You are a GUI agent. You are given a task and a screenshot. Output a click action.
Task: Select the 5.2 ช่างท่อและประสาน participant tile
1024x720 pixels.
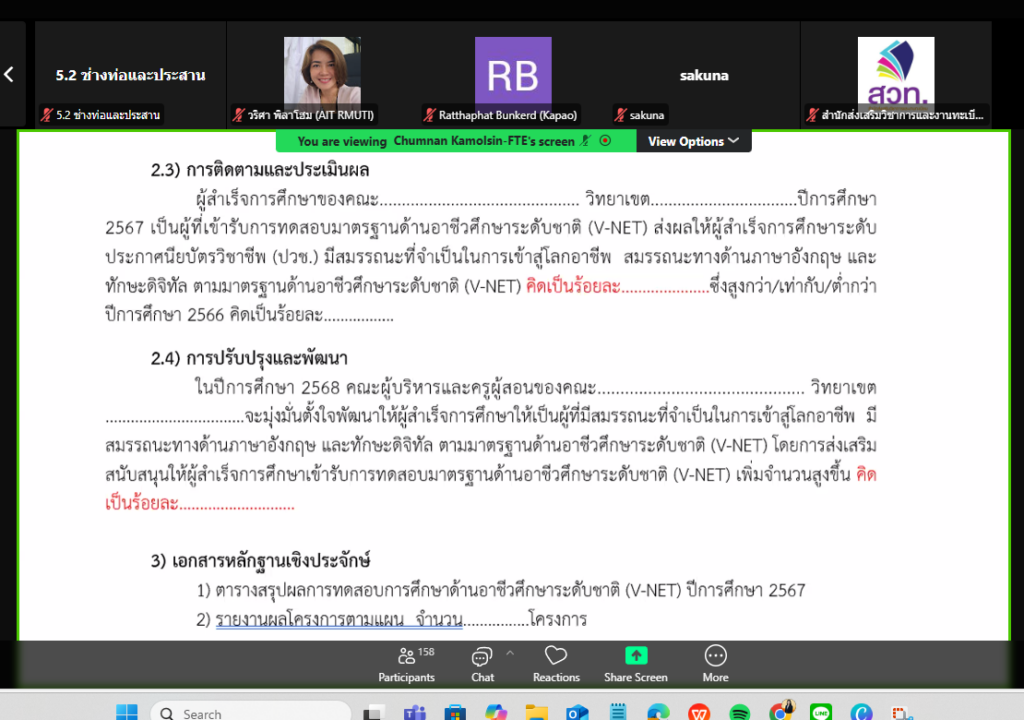click(x=130, y=76)
